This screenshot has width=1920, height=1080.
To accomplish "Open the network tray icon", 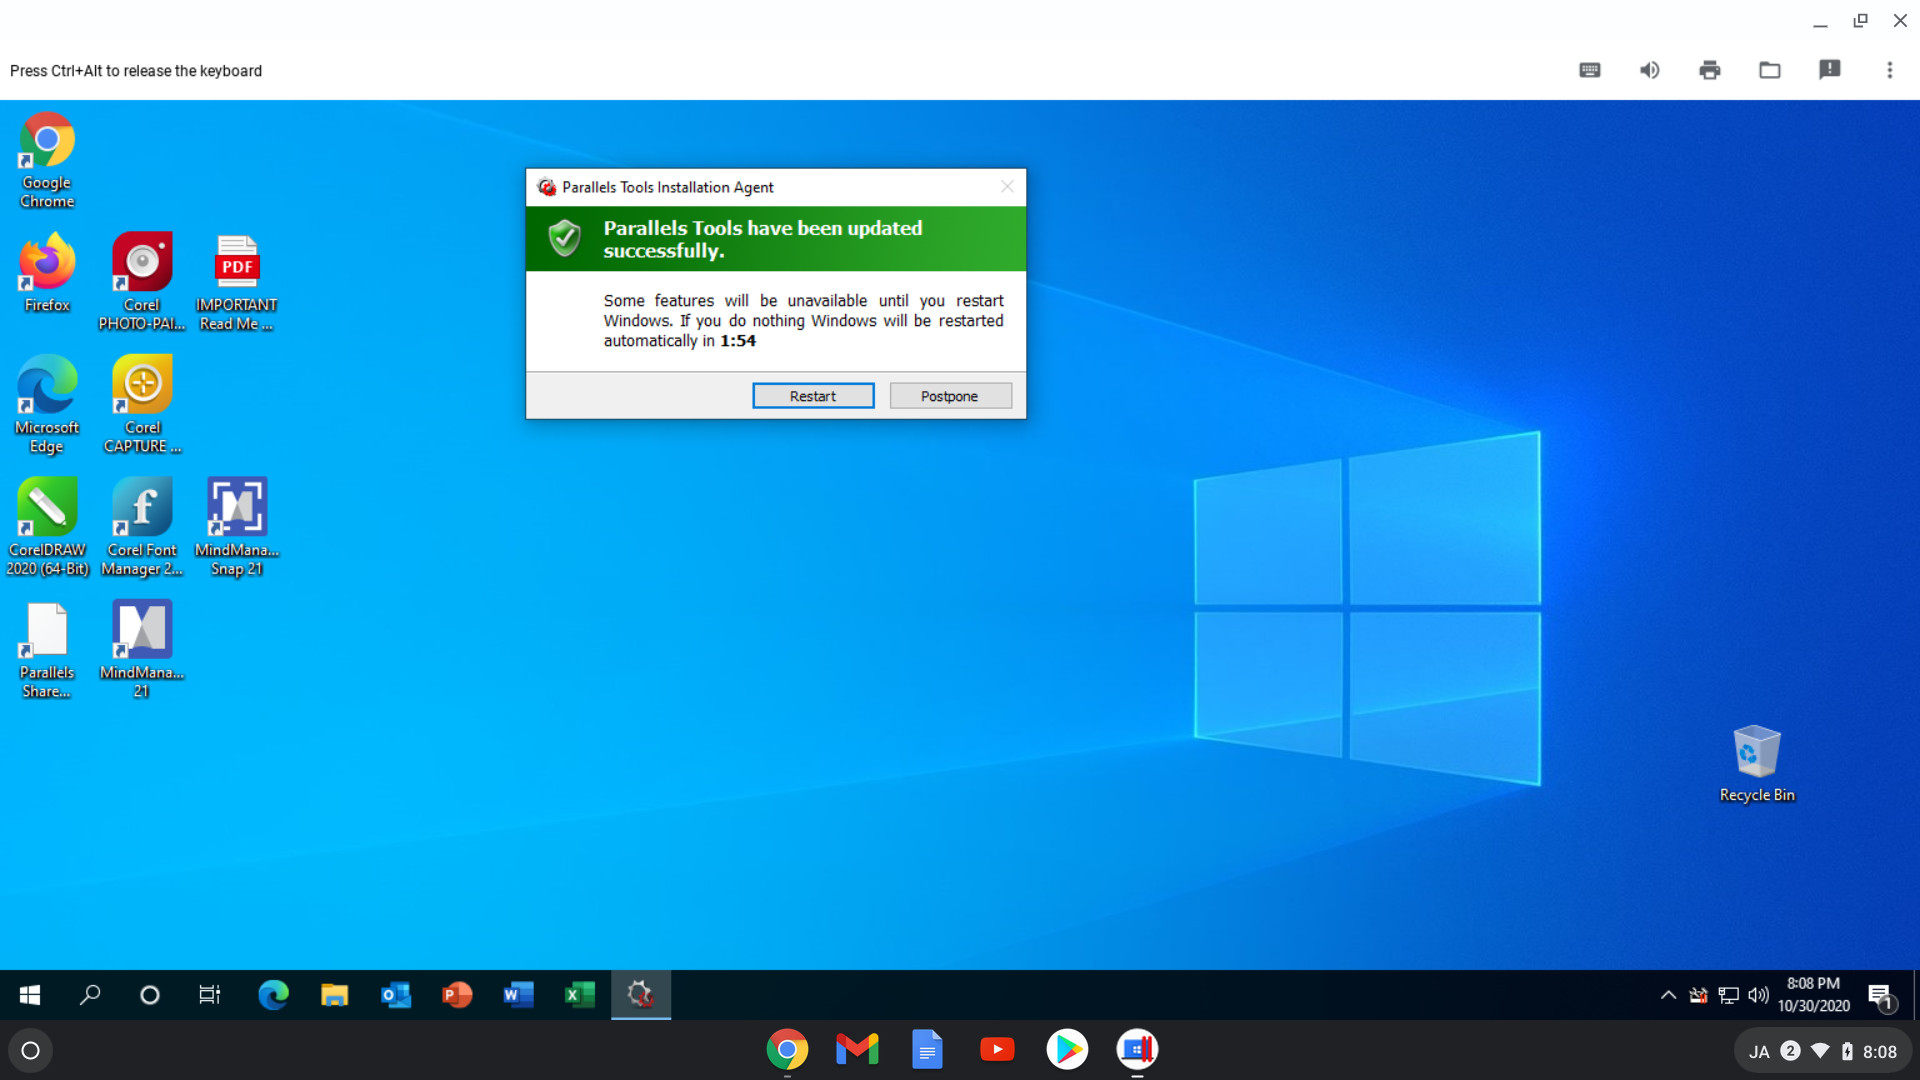I will click(x=1728, y=995).
